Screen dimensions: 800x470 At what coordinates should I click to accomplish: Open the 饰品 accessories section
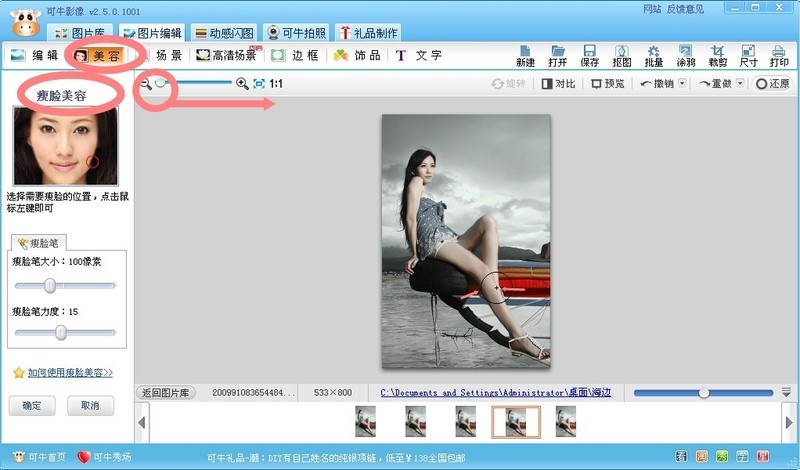tap(357, 55)
